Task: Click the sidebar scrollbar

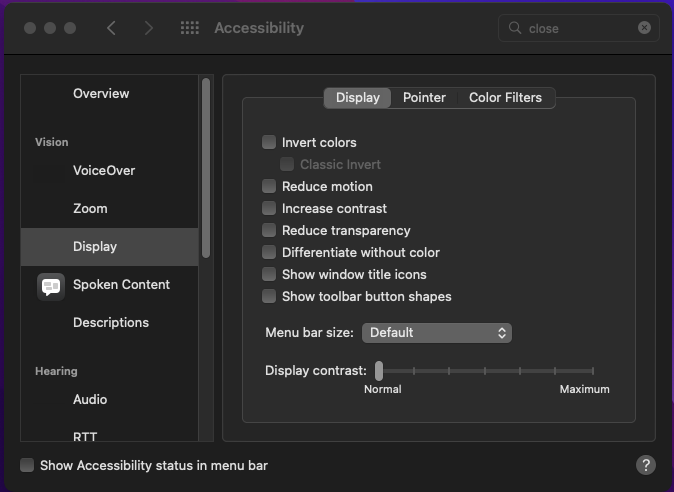Action: (206, 170)
